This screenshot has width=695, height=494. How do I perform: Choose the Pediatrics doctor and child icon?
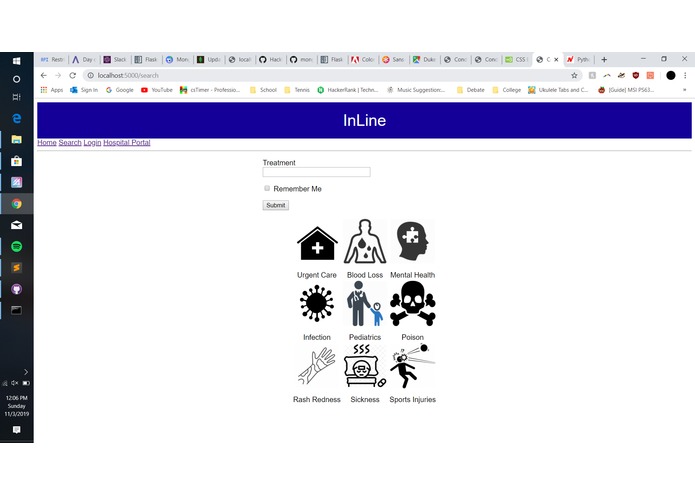[x=365, y=303]
